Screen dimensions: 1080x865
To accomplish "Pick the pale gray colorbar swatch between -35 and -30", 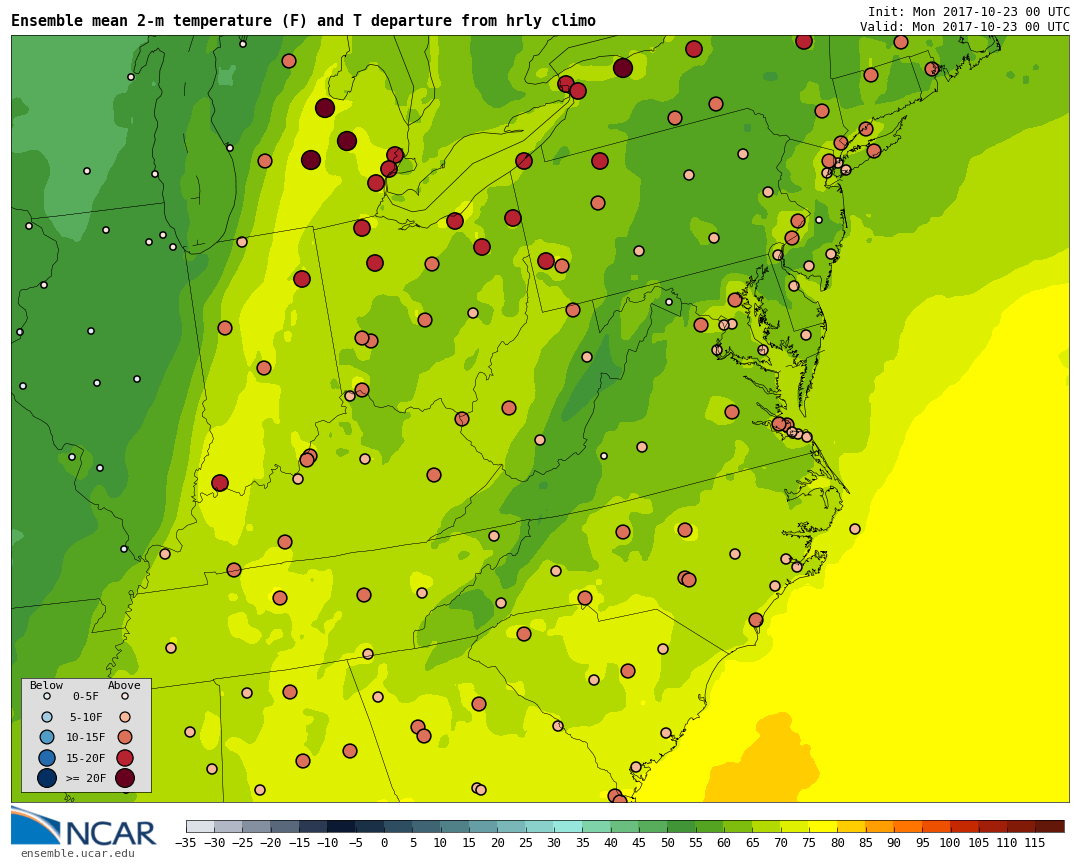I will coord(200,826).
